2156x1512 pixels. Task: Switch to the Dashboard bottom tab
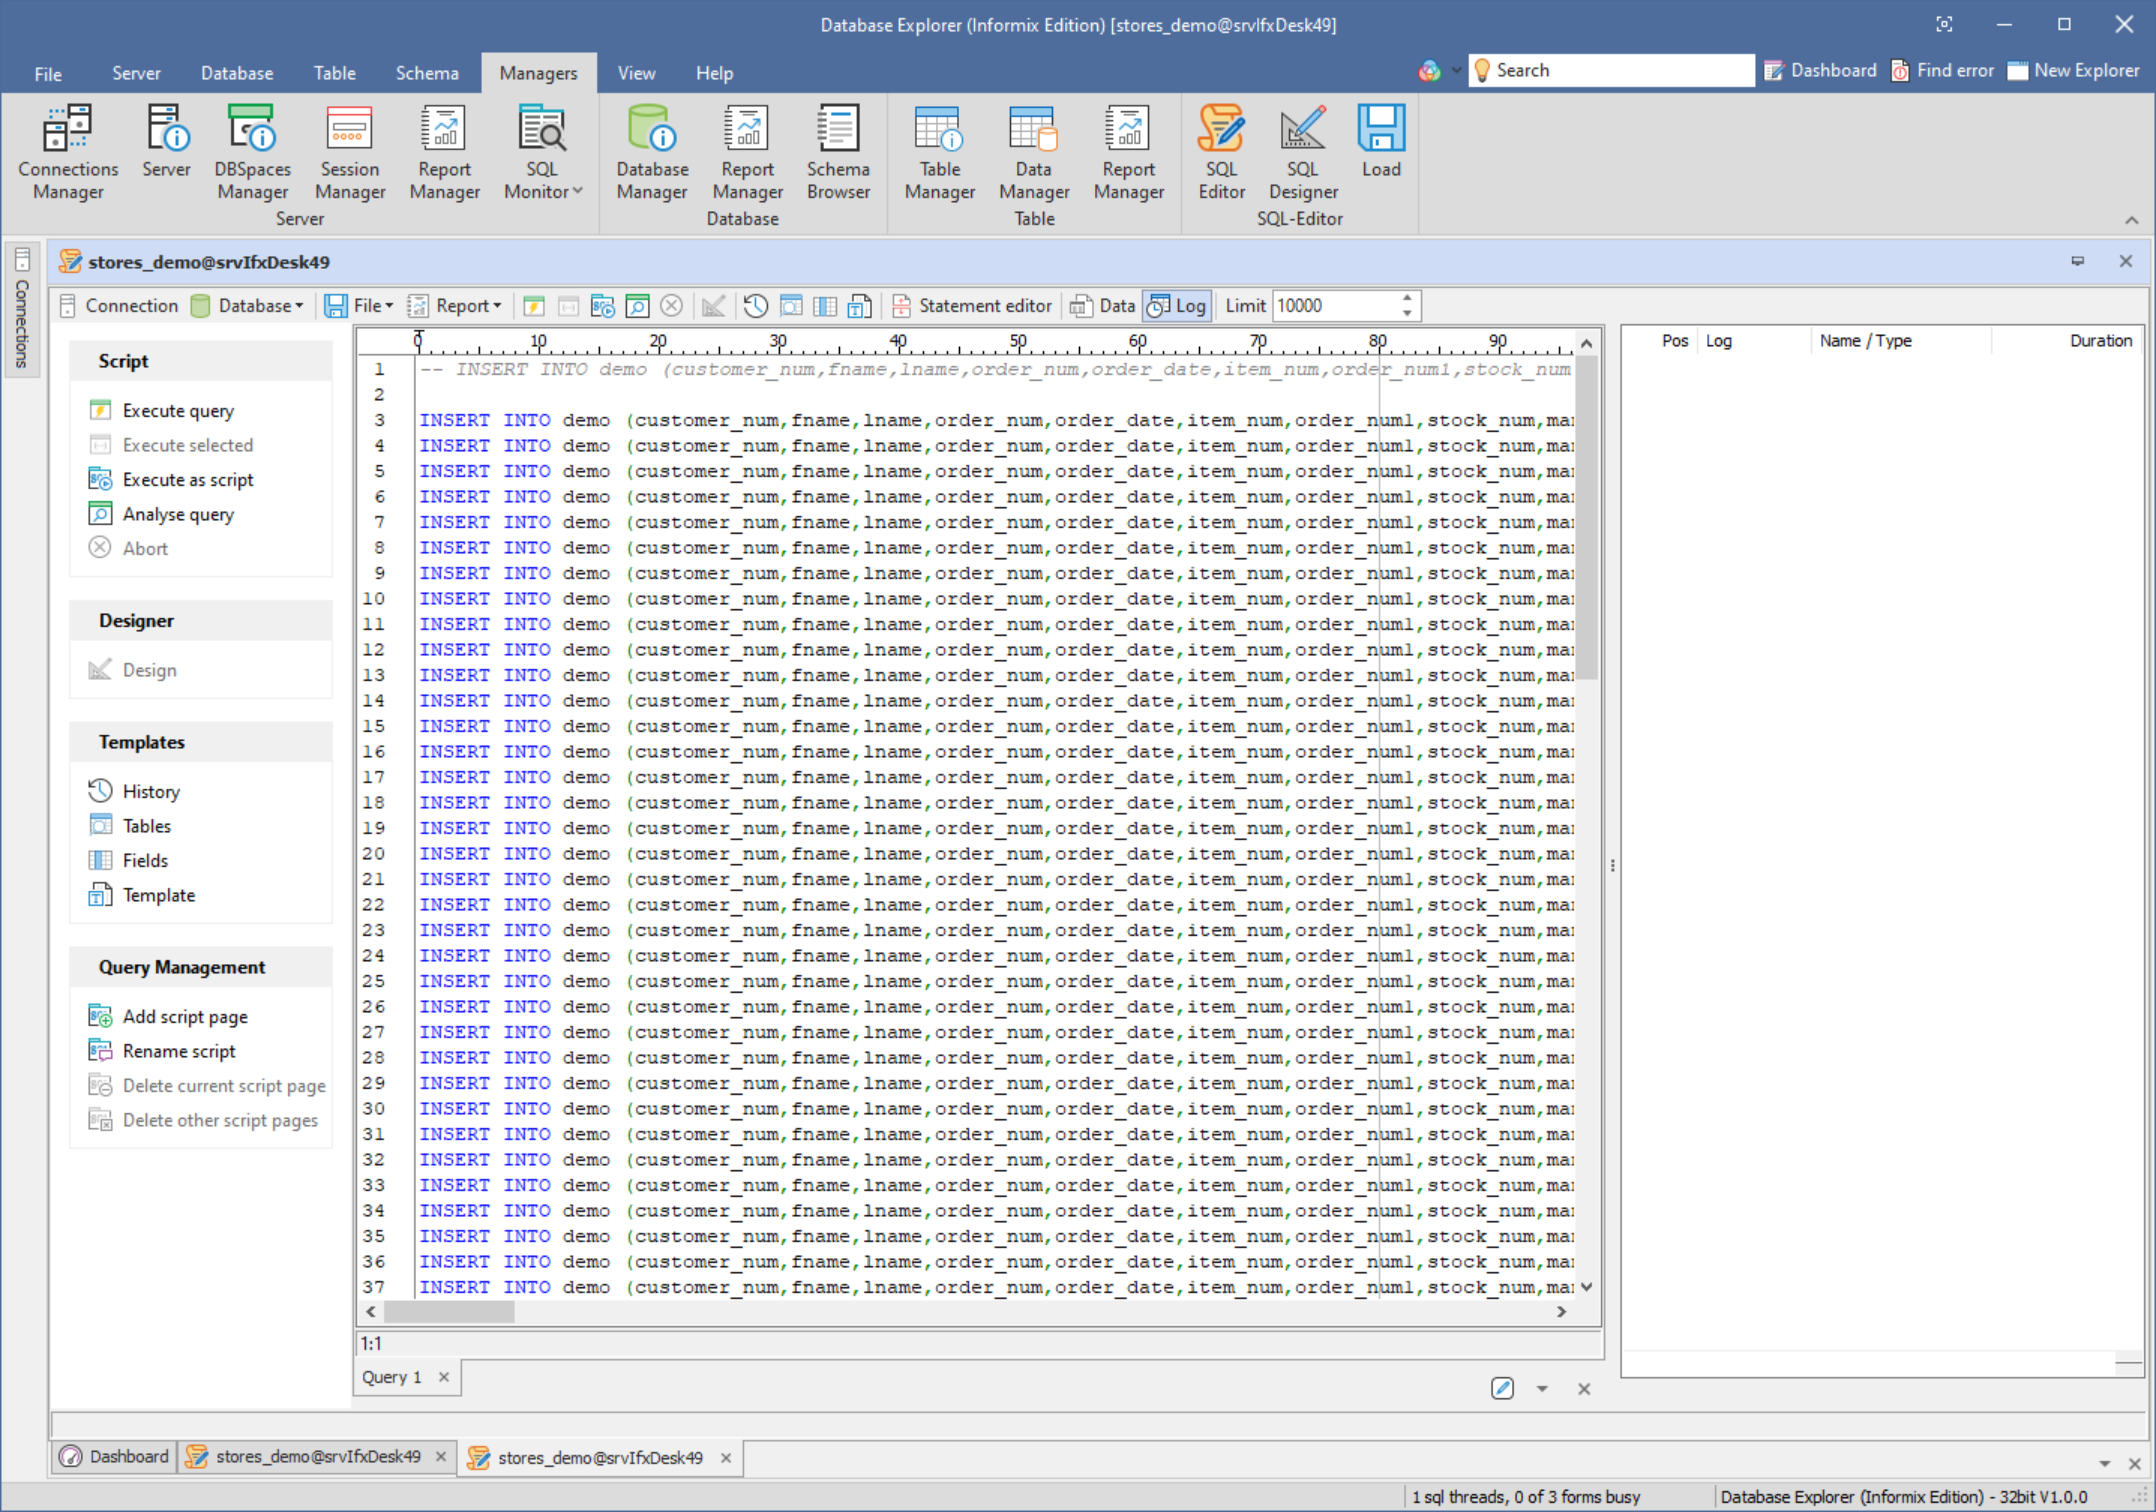click(x=115, y=1456)
